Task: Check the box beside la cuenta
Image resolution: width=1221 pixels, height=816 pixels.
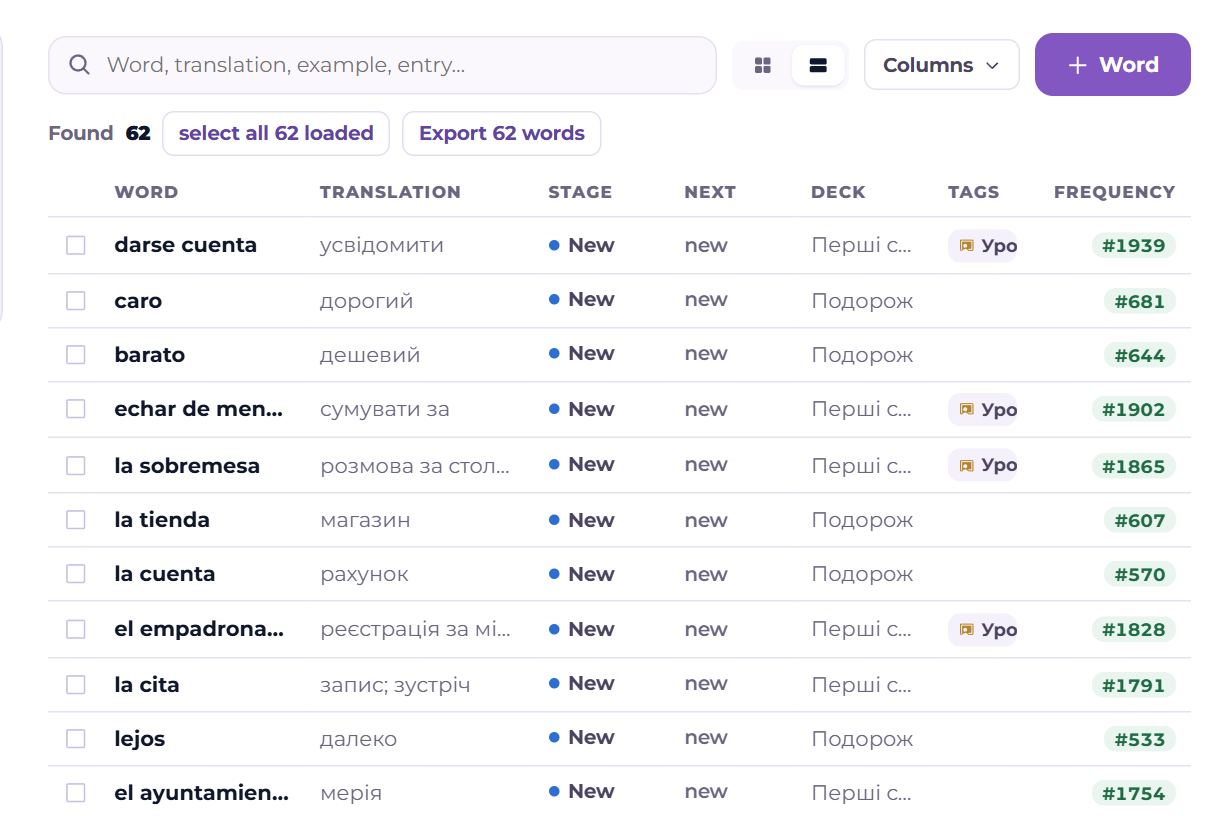Action: 76,574
